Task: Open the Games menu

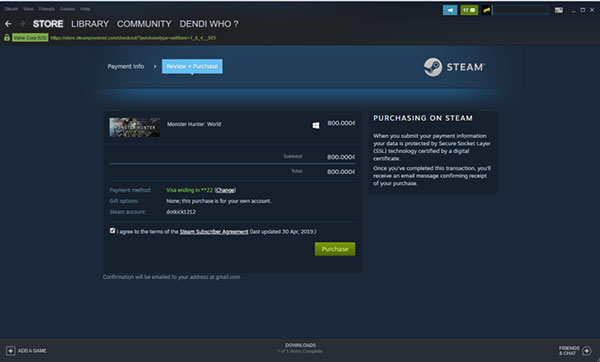Action: point(67,9)
